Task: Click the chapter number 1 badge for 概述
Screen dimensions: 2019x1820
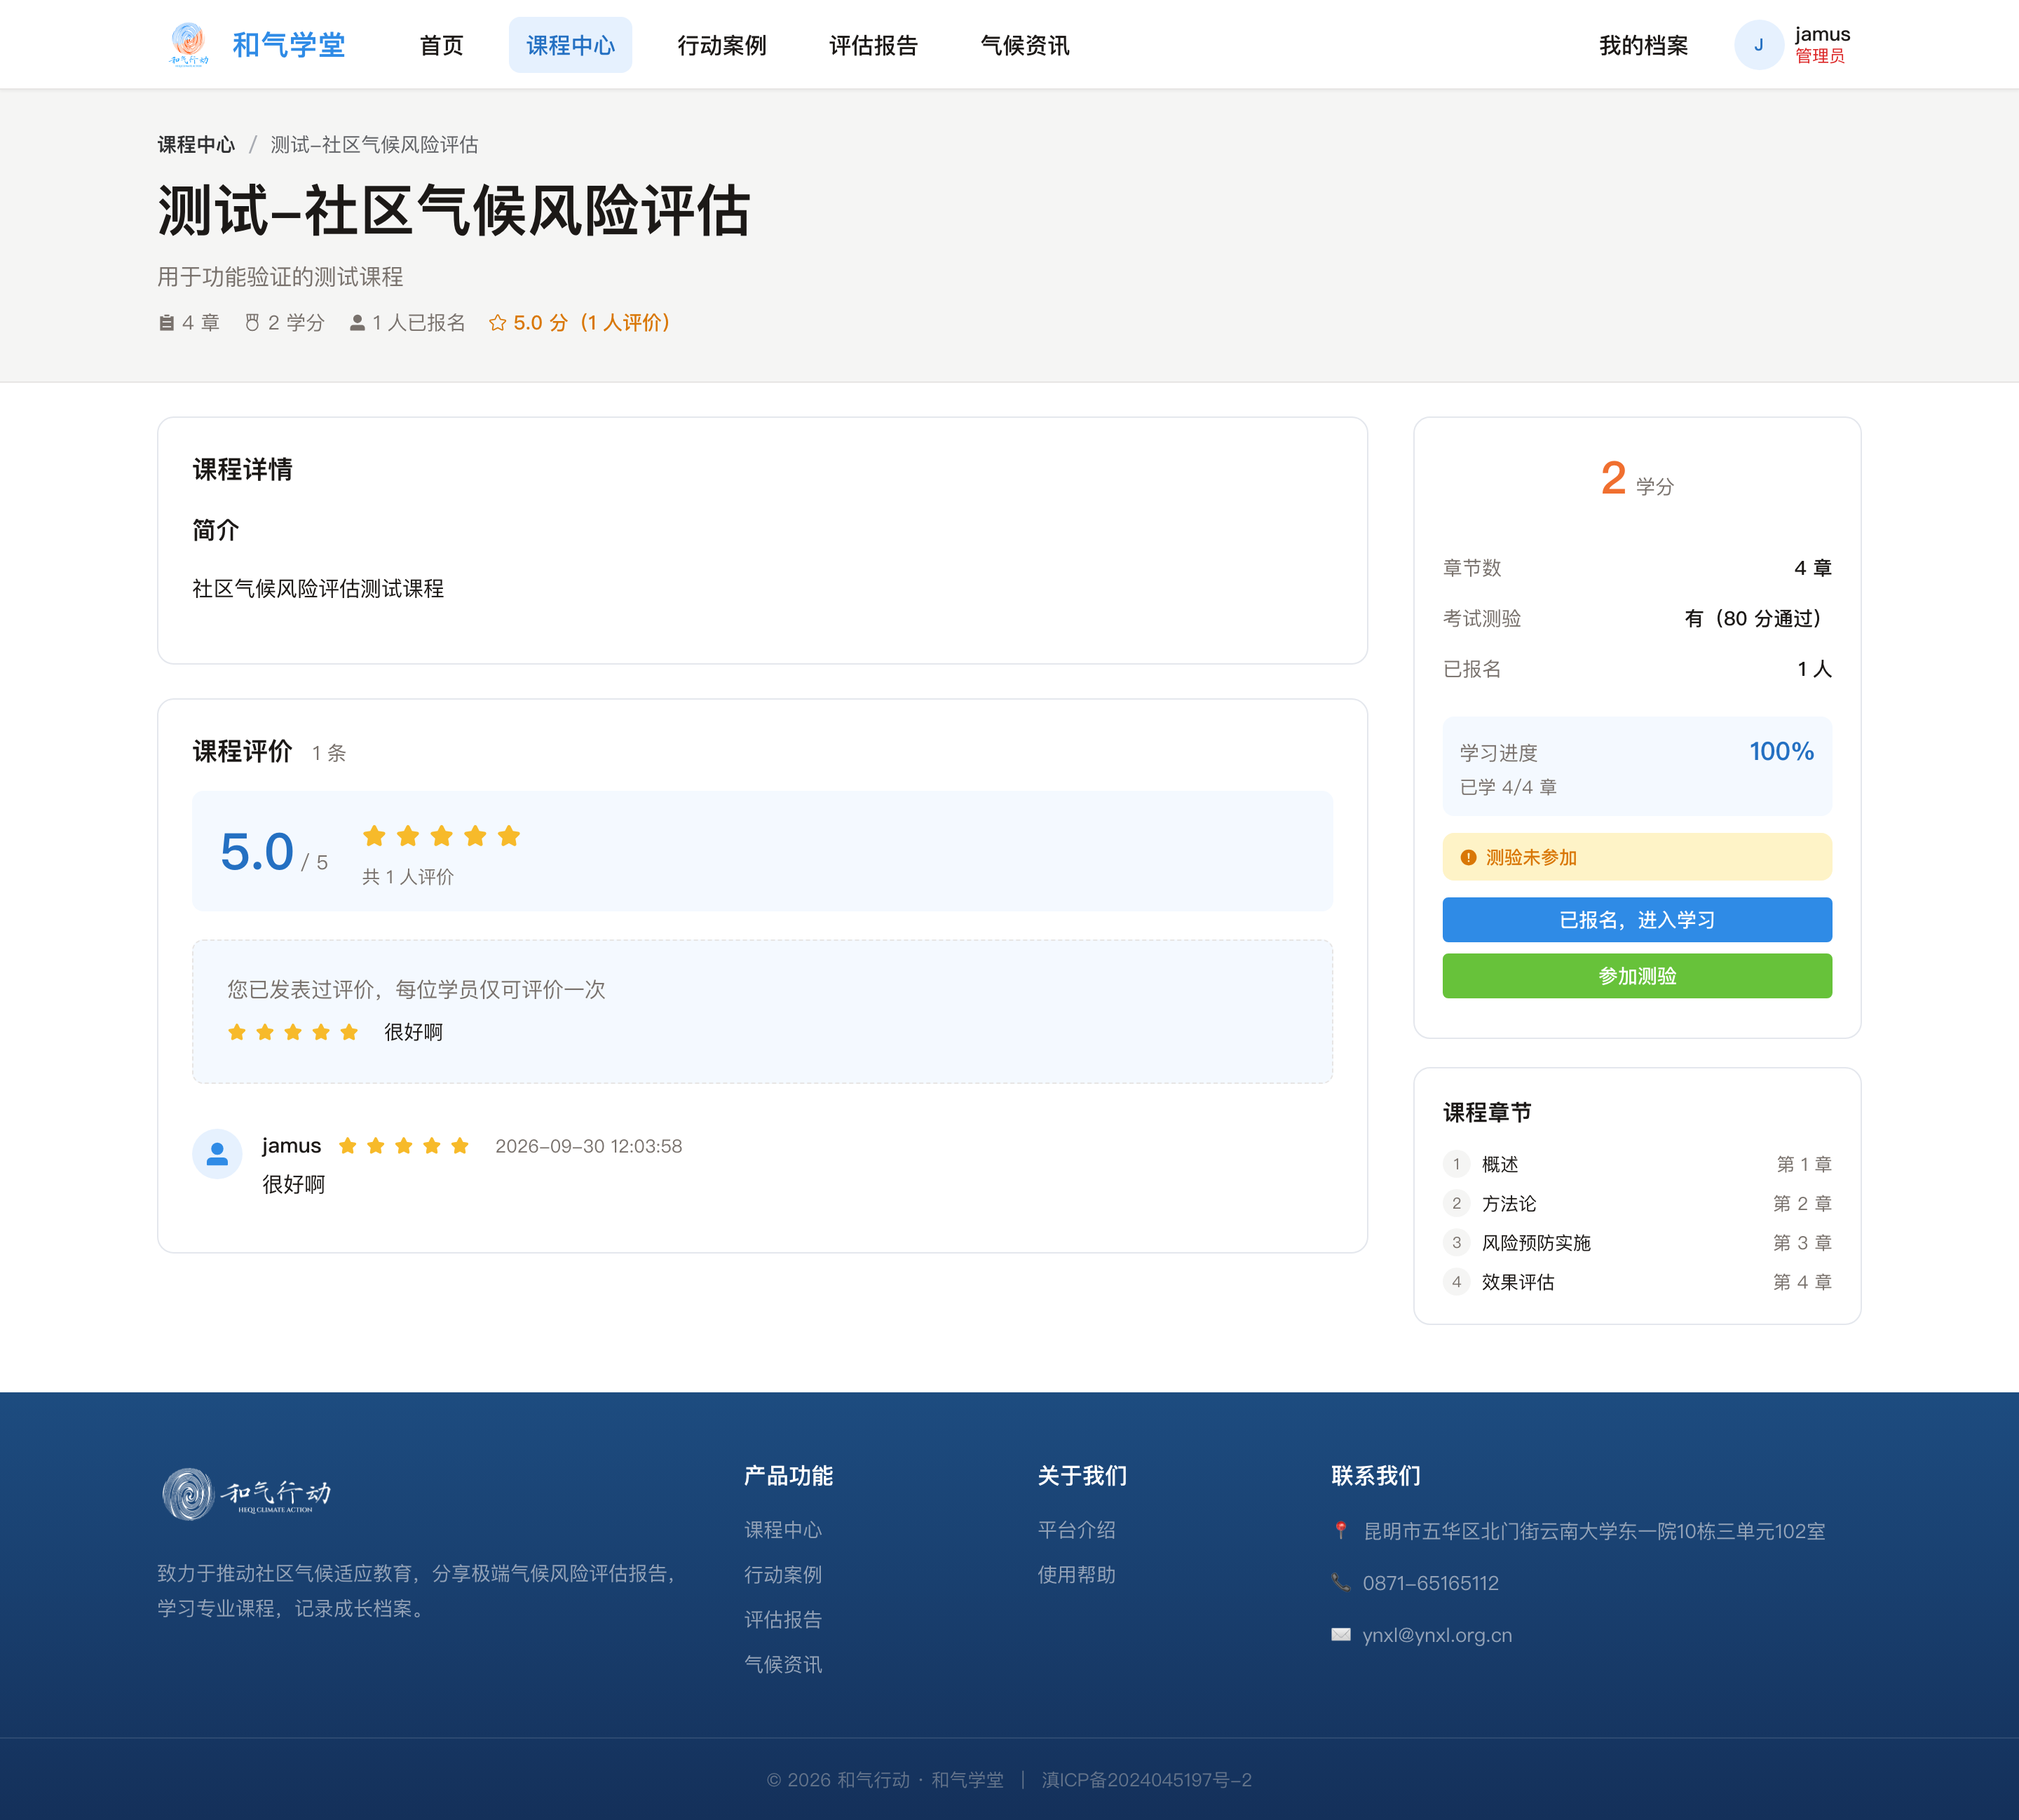Action: point(1456,1164)
